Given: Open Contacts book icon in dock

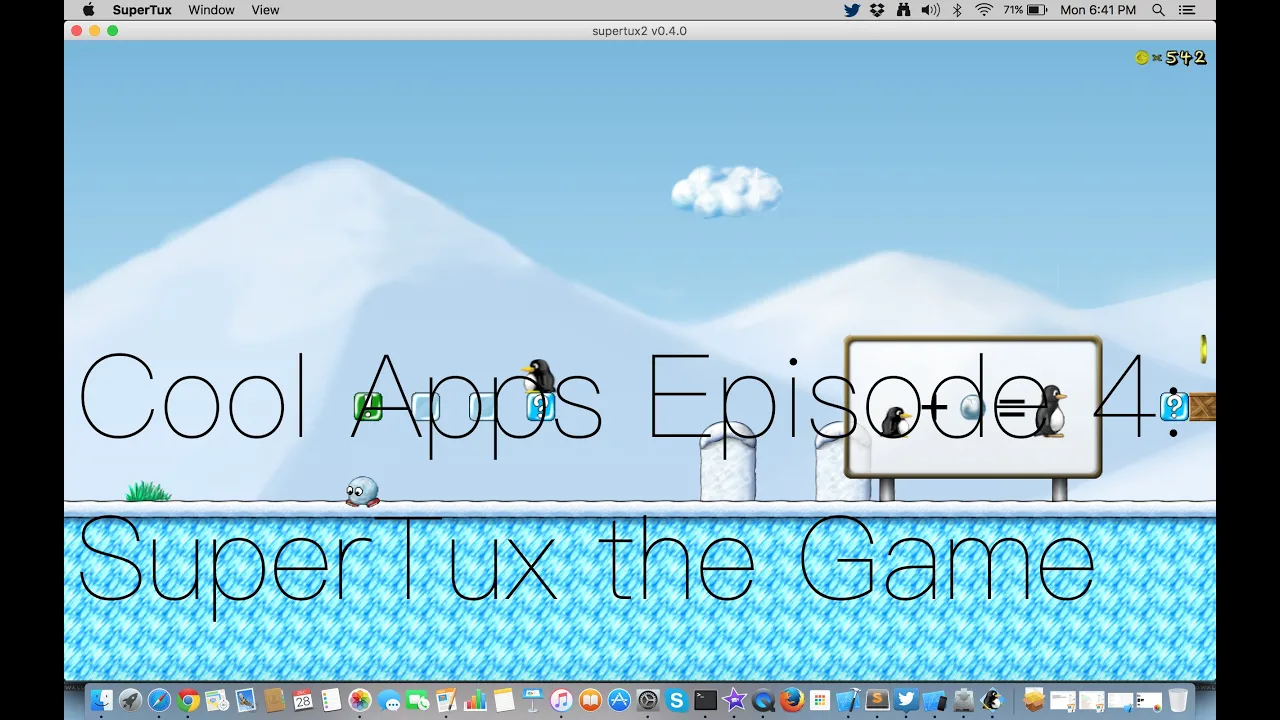Looking at the screenshot, I should point(274,700).
